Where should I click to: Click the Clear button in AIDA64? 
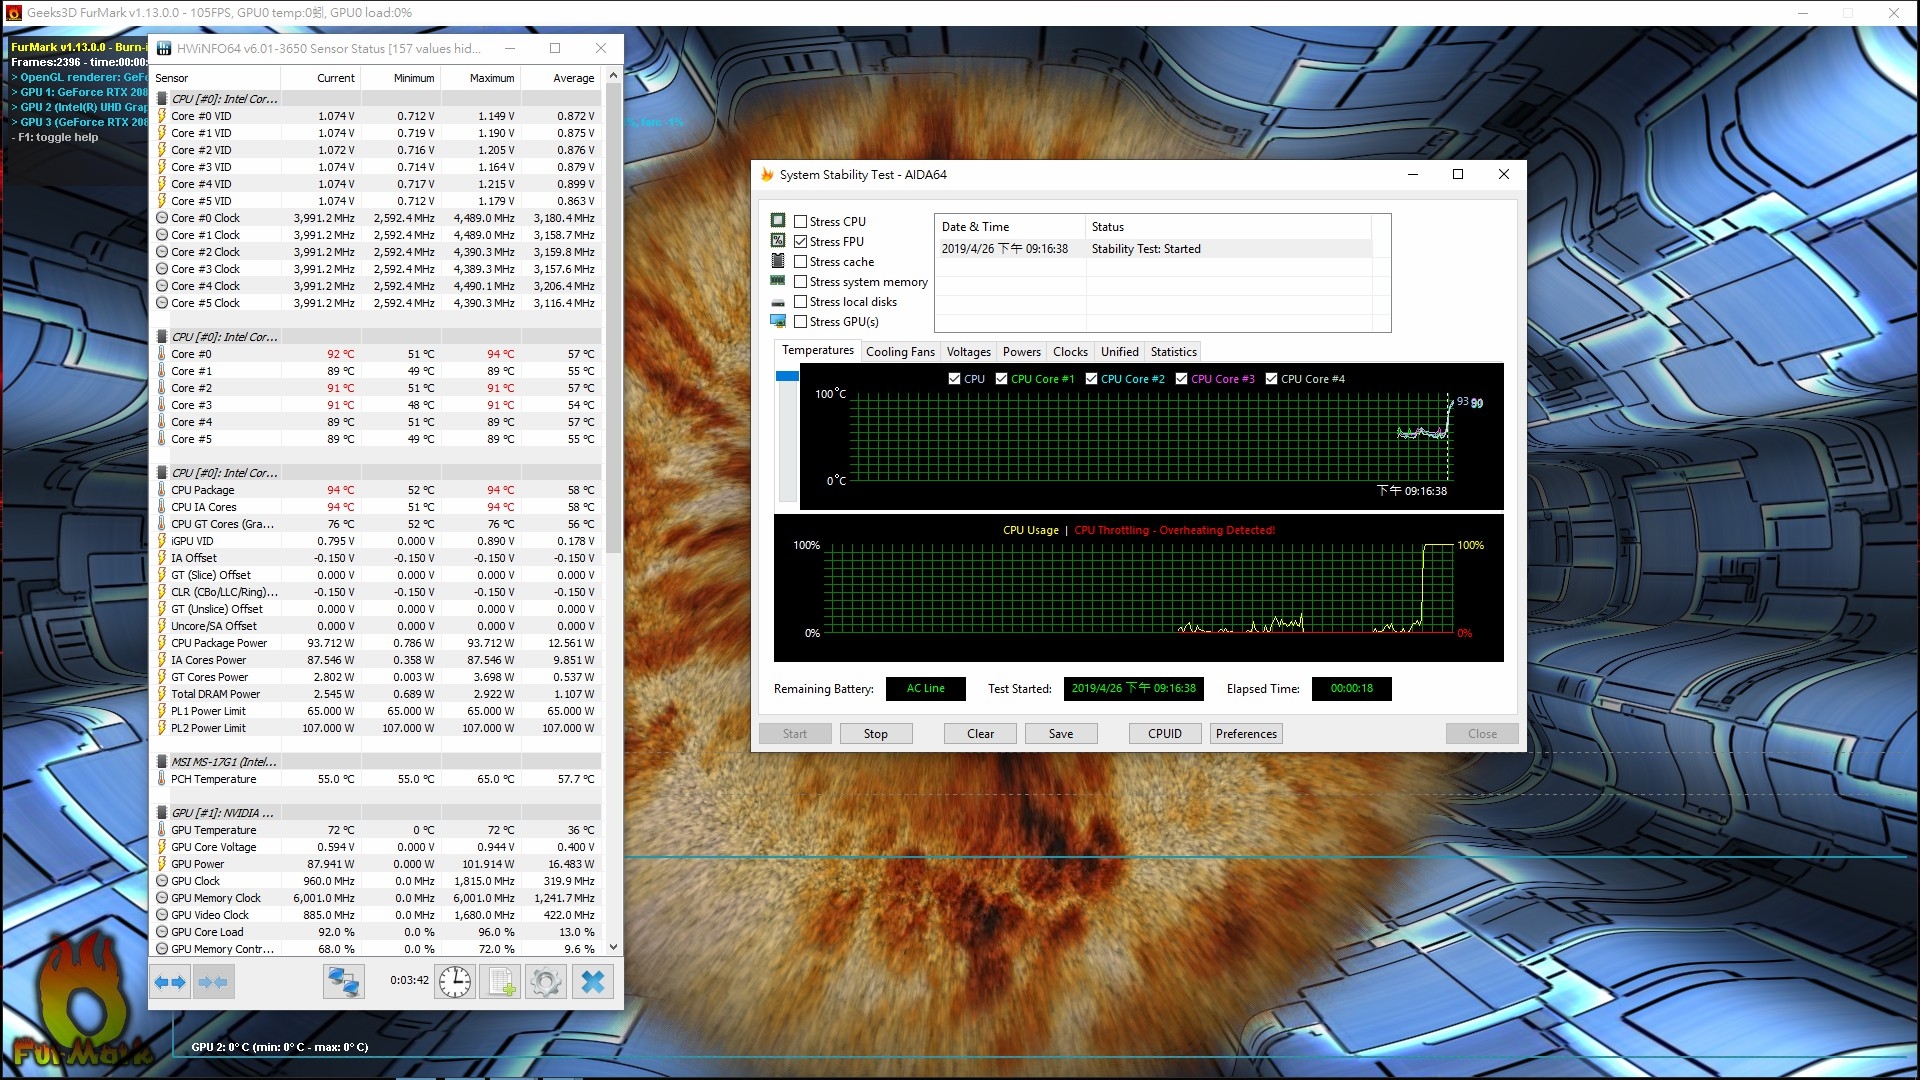pos(981,734)
